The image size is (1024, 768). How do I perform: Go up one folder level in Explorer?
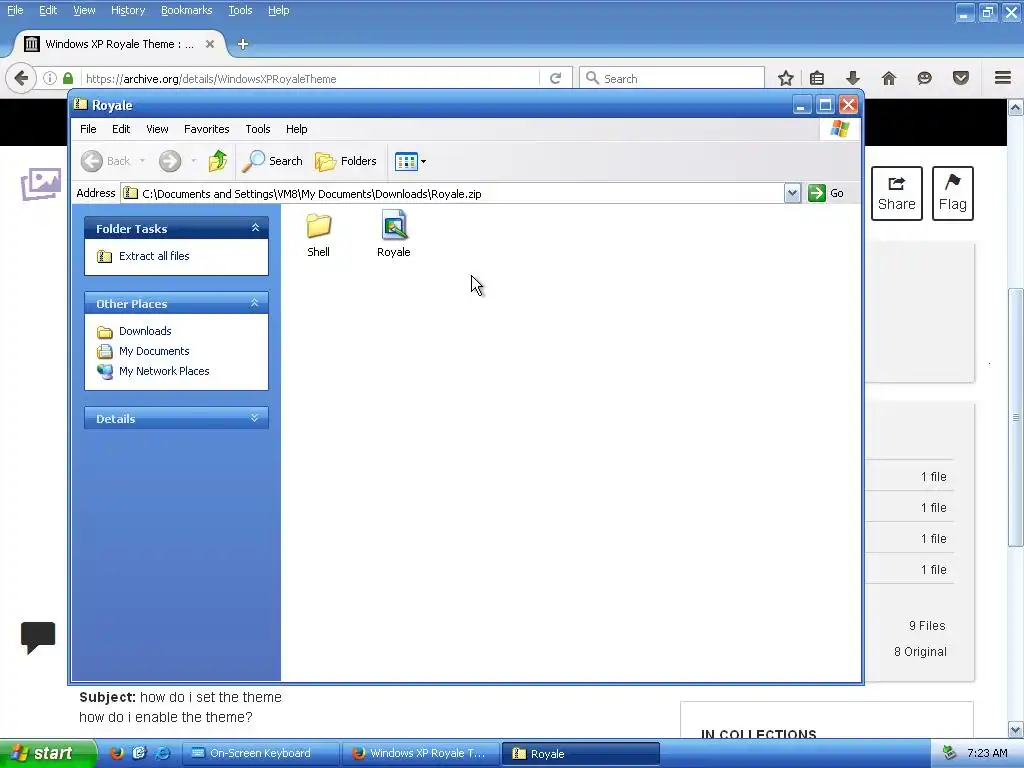tap(217, 161)
